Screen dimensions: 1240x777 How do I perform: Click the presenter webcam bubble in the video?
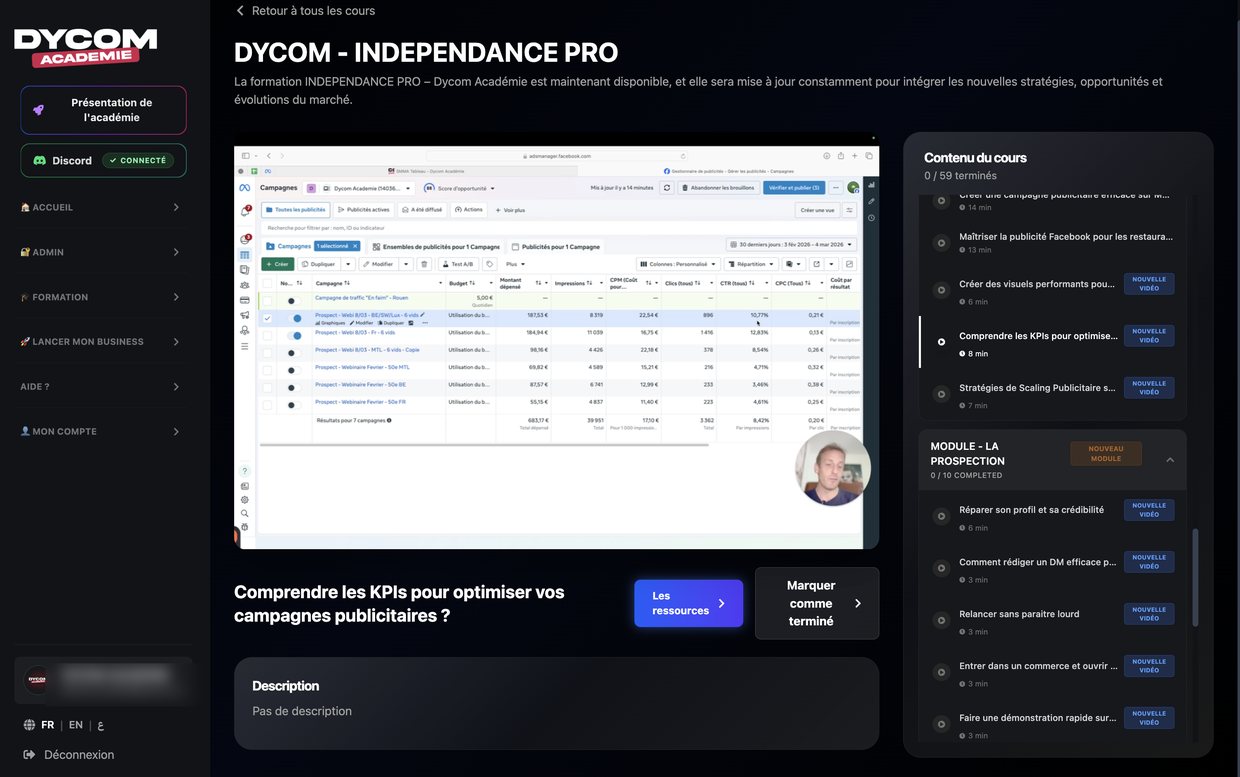pyautogui.click(x=833, y=469)
